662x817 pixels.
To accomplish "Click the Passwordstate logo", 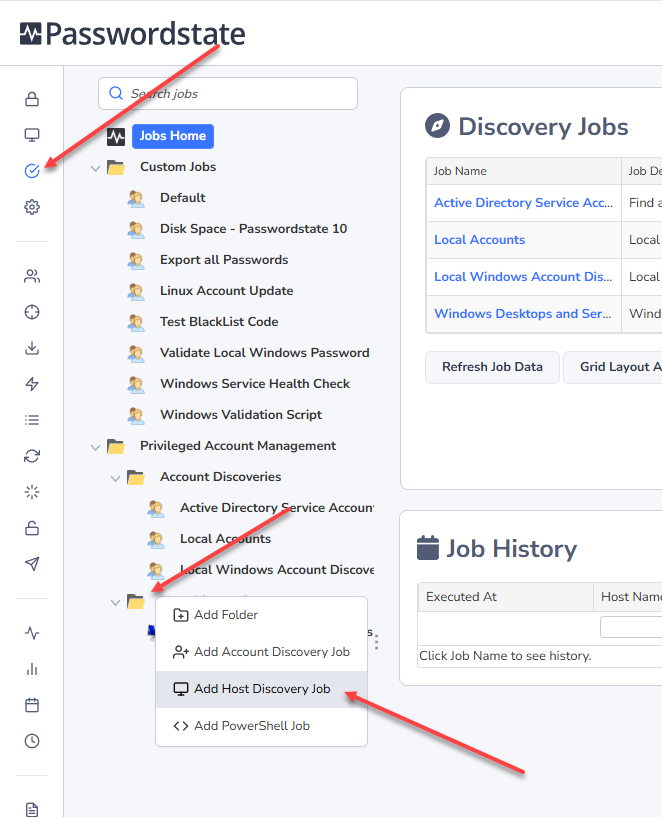I will (x=132, y=34).
